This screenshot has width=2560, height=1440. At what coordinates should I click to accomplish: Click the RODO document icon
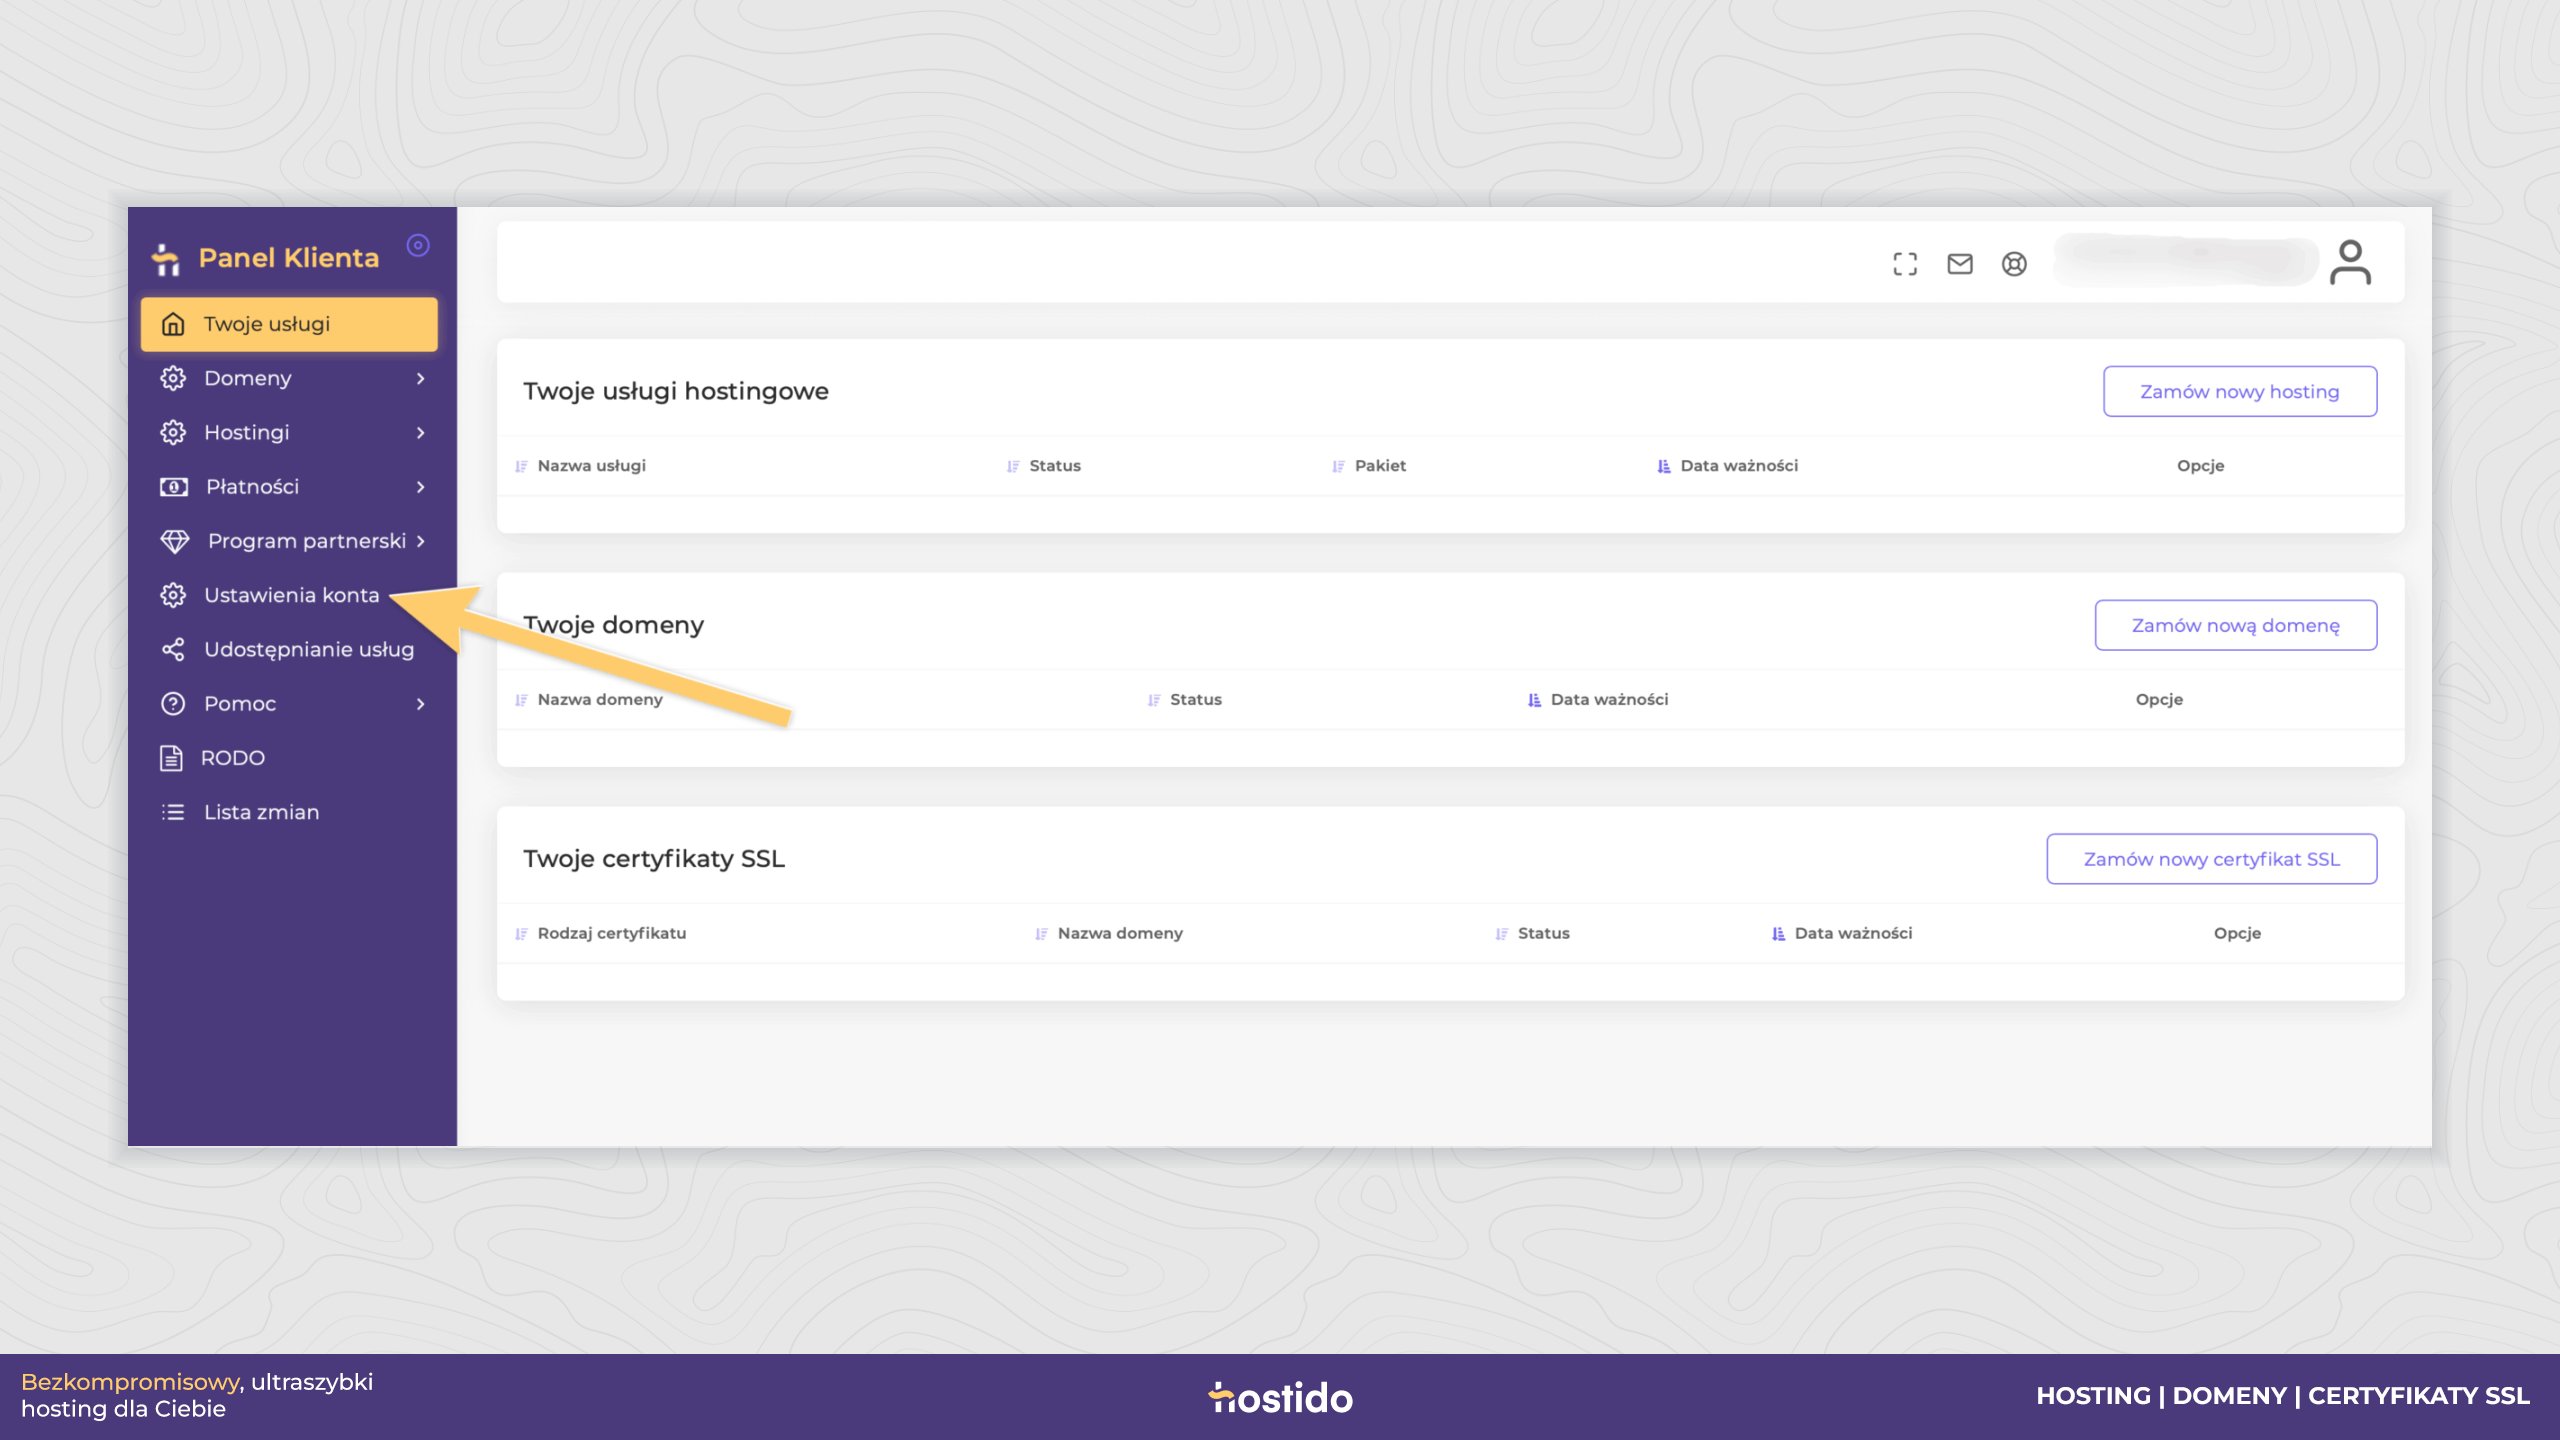pyautogui.click(x=171, y=758)
